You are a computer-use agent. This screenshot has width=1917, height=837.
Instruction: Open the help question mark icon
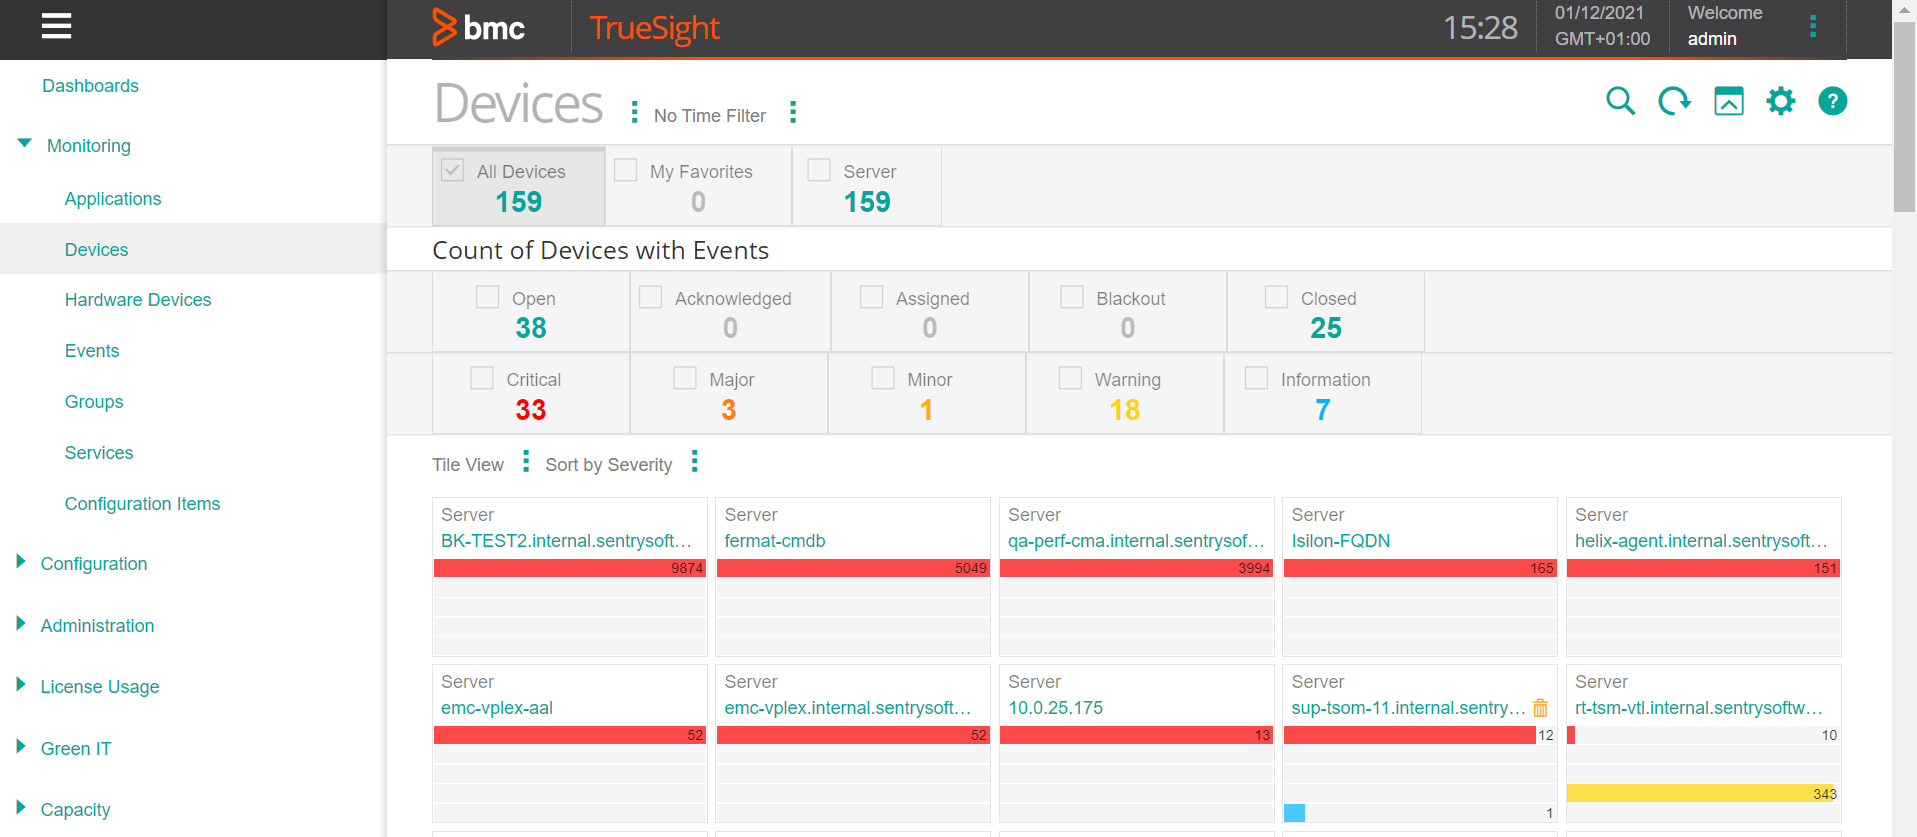1833,101
